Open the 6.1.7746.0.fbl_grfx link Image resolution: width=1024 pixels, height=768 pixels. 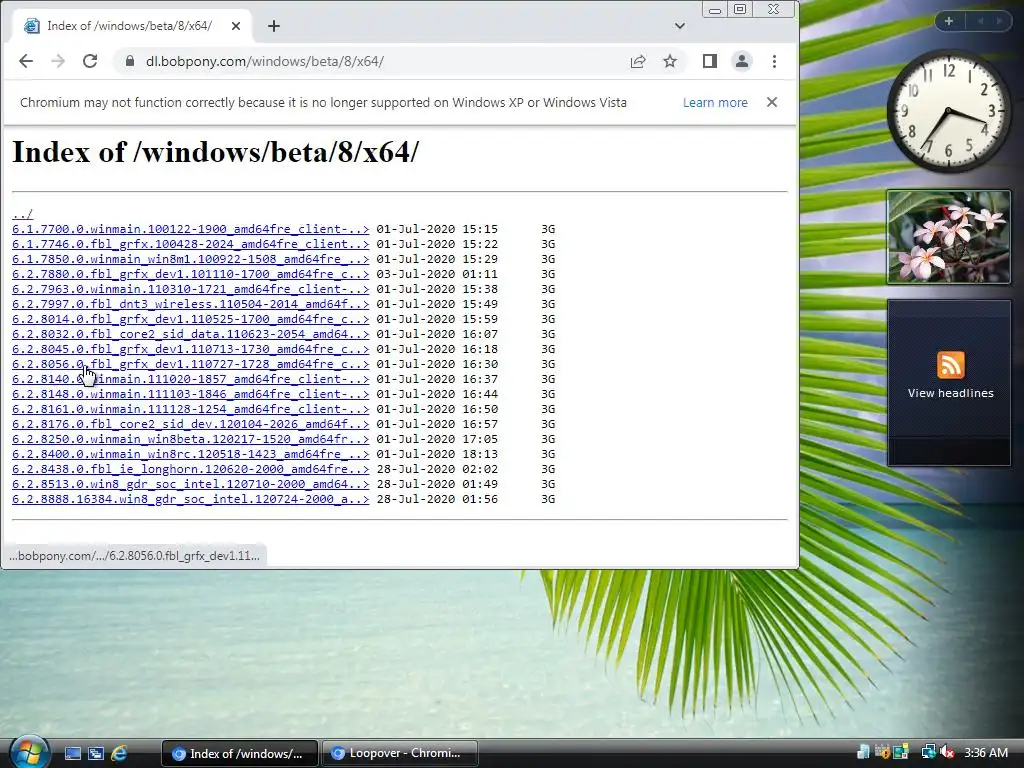(x=191, y=244)
